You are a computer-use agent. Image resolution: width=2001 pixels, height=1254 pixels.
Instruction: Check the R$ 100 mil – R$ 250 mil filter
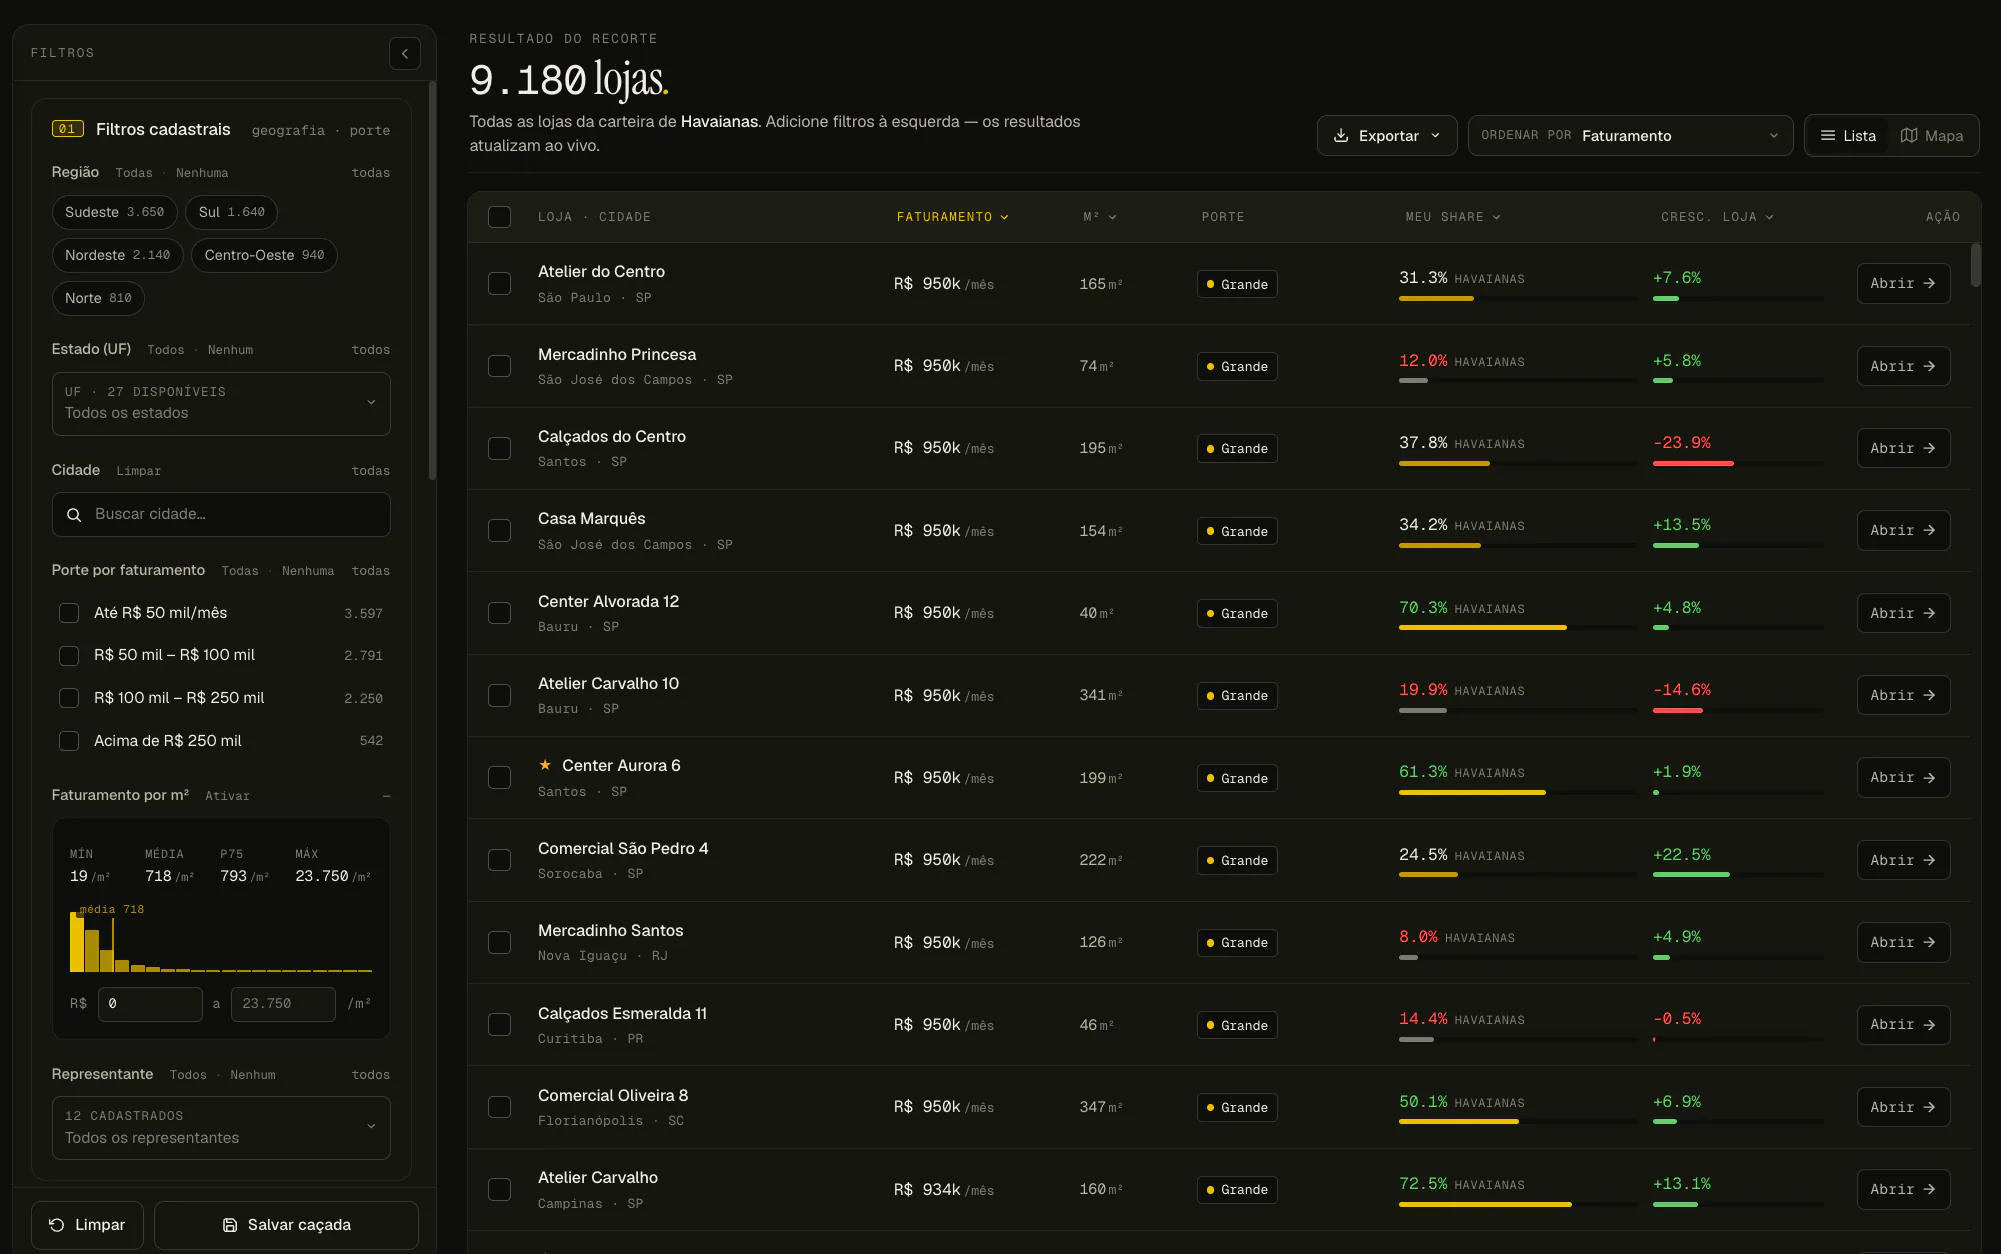click(69, 698)
